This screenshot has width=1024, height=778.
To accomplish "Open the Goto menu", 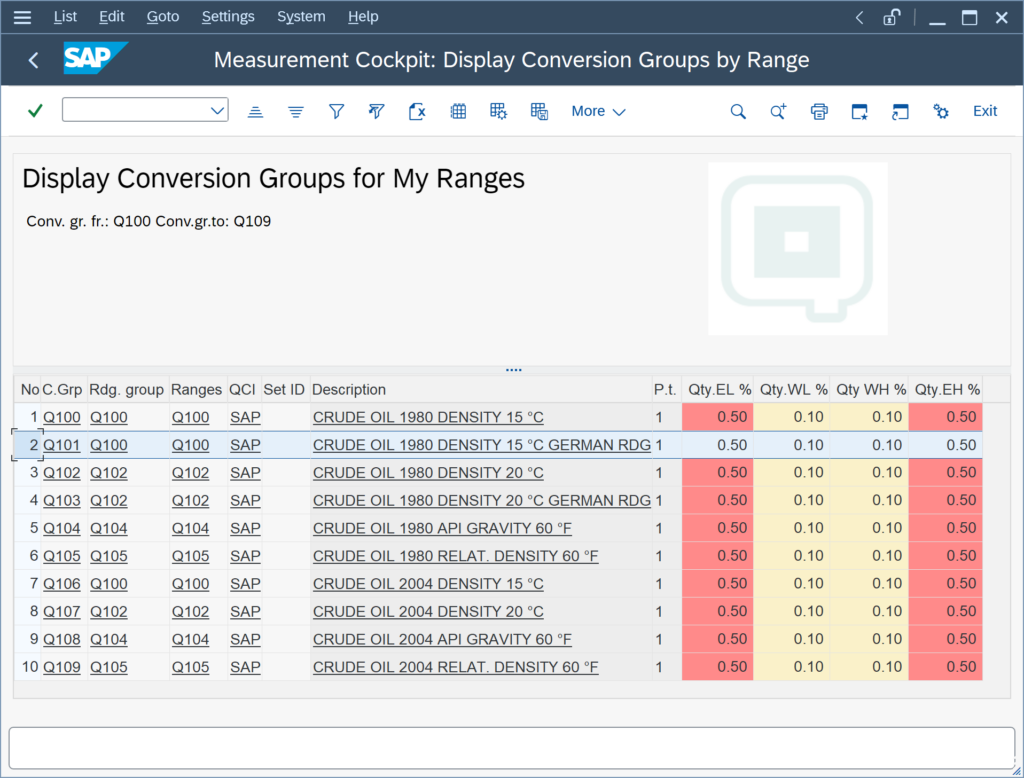I will (x=163, y=17).
